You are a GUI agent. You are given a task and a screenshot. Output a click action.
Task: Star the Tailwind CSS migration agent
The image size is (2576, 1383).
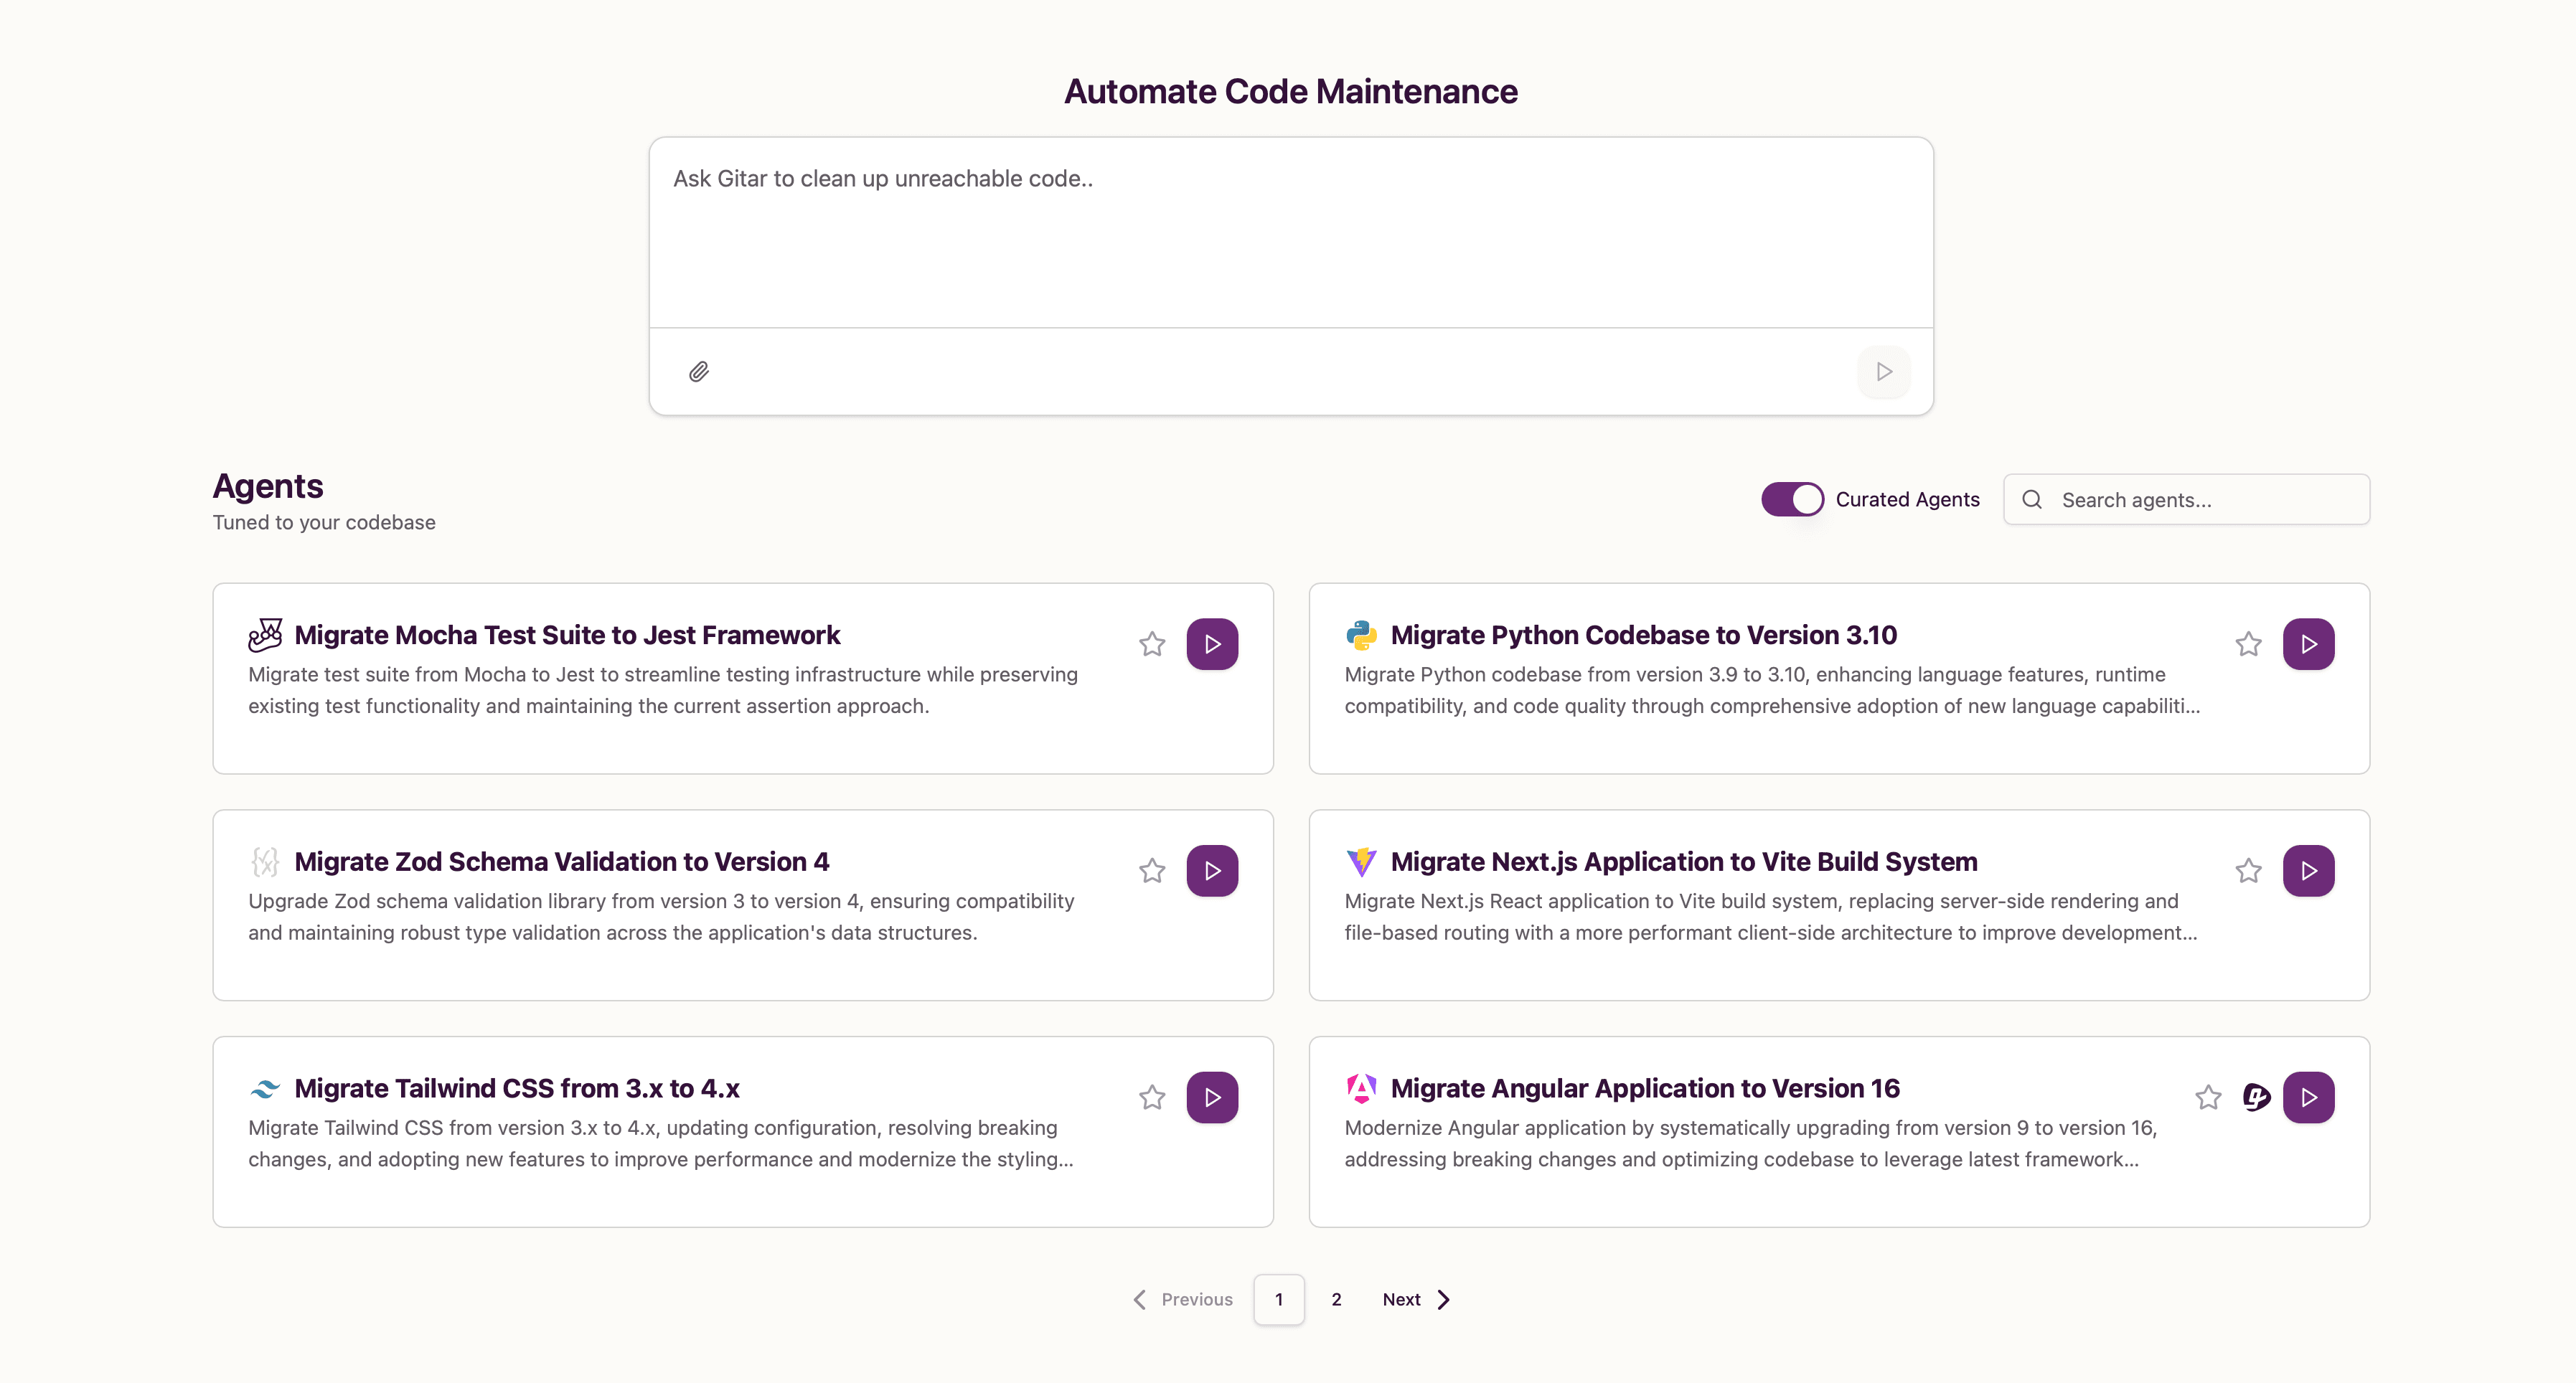[1152, 1098]
